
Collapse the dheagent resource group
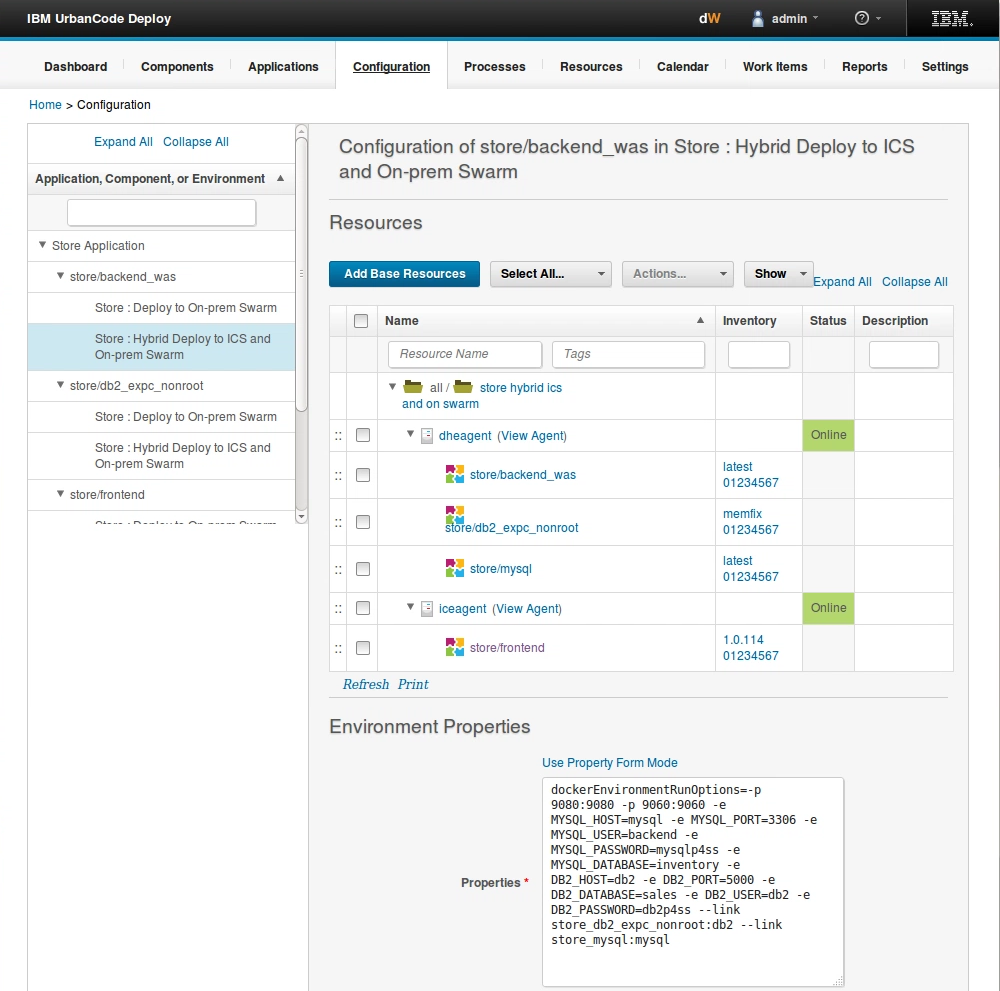click(x=411, y=434)
